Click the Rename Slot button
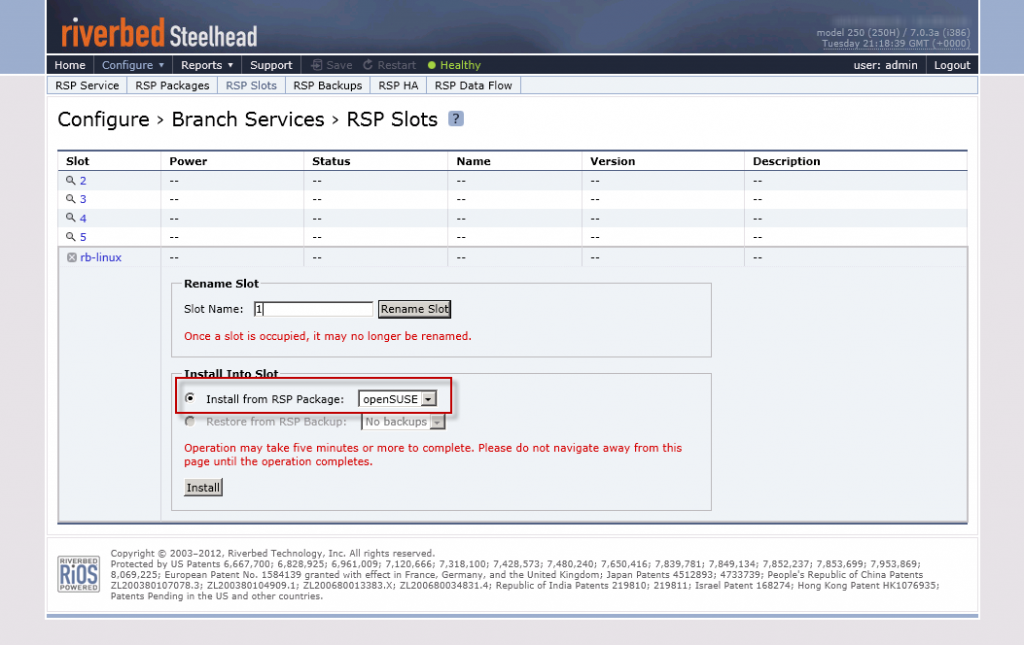 (415, 309)
